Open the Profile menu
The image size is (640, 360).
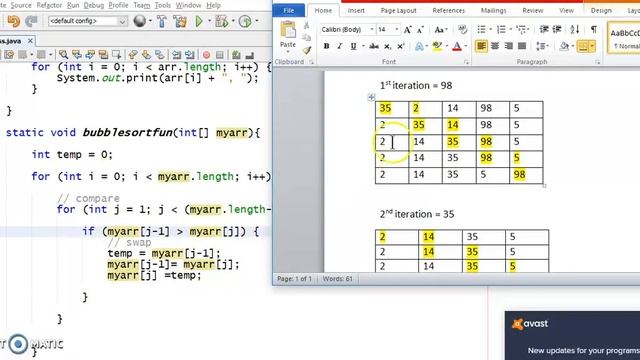[118, 5]
